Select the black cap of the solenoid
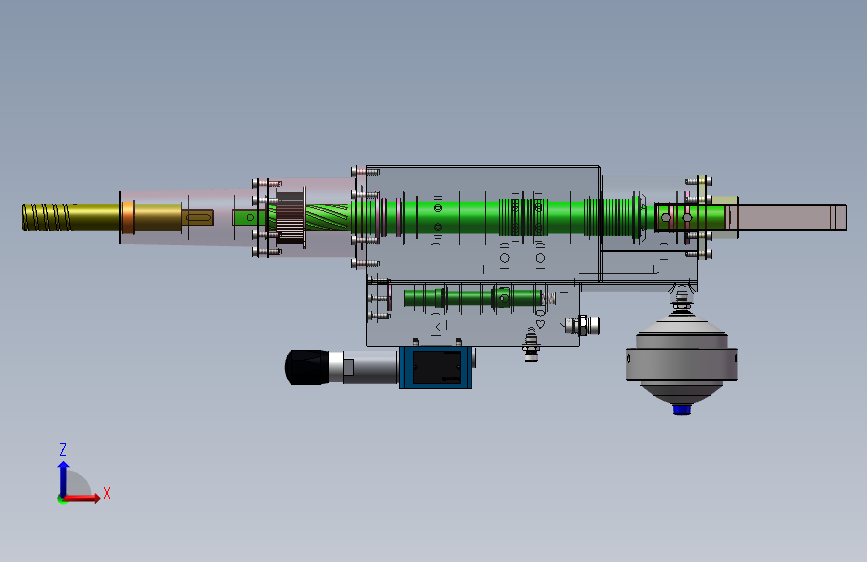Screen dimensions: 867x562 306,367
